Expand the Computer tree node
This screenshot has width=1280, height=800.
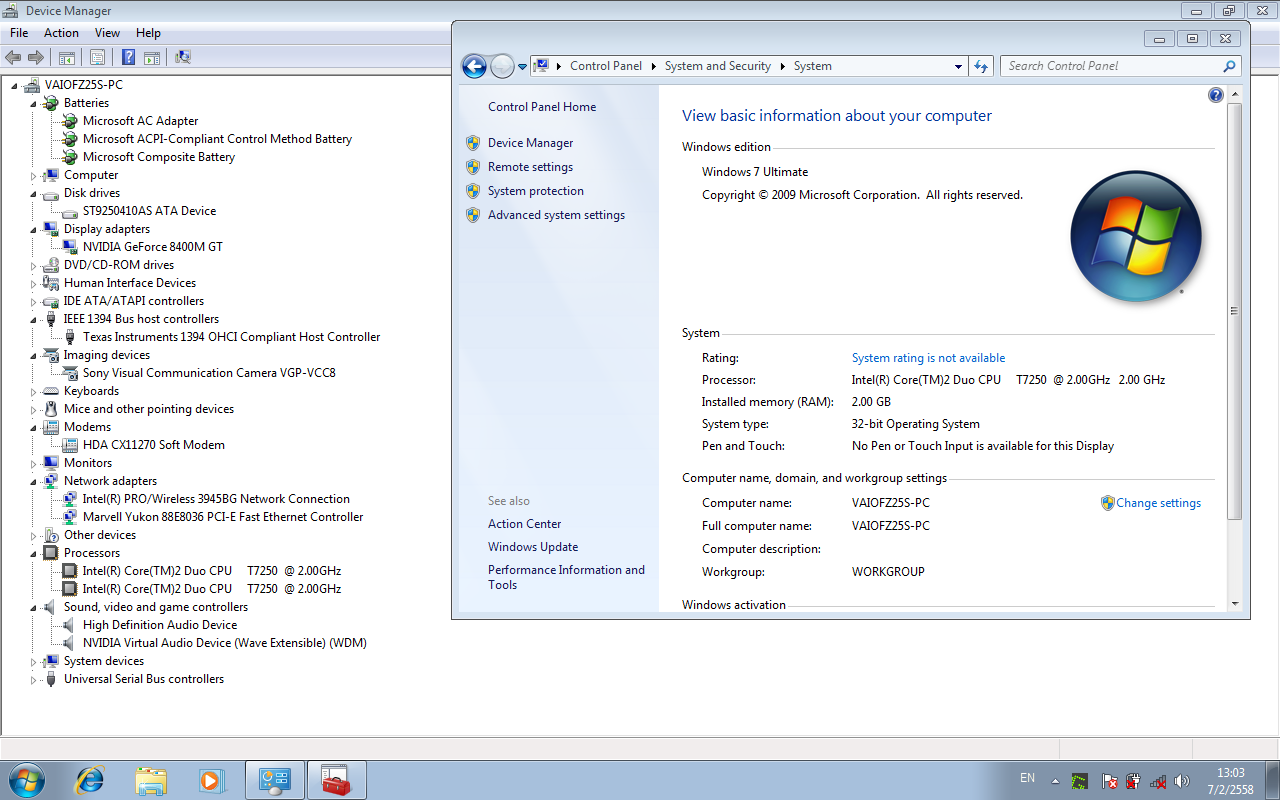(33, 176)
